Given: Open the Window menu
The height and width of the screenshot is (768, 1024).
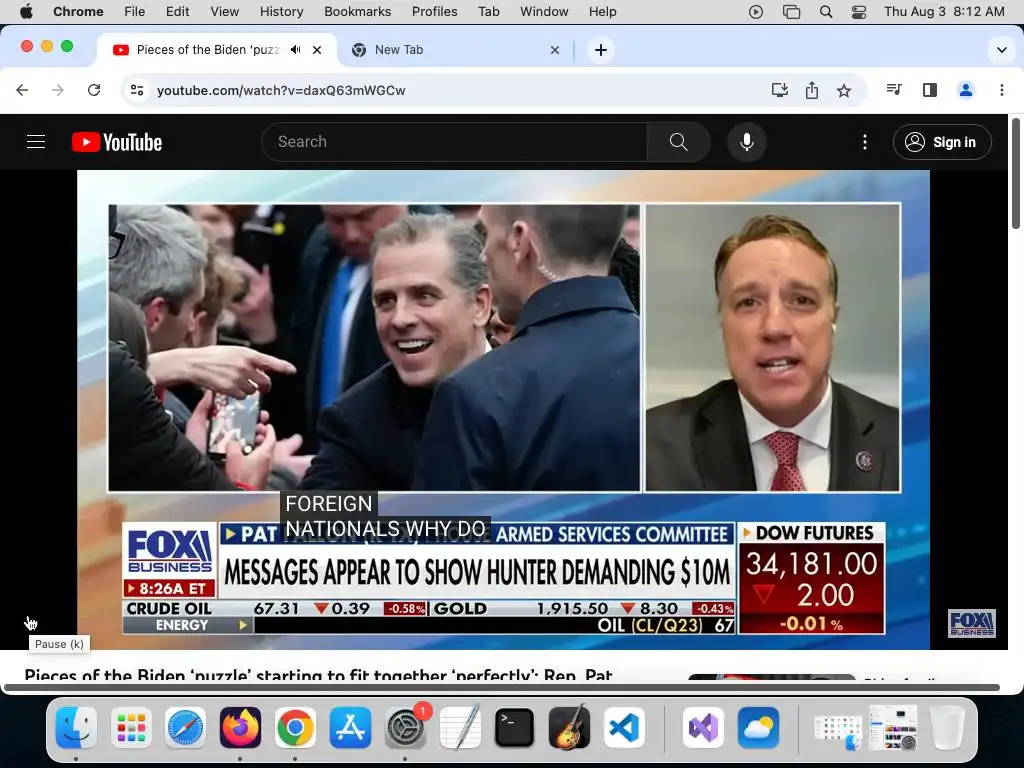Looking at the screenshot, I should (544, 12).
